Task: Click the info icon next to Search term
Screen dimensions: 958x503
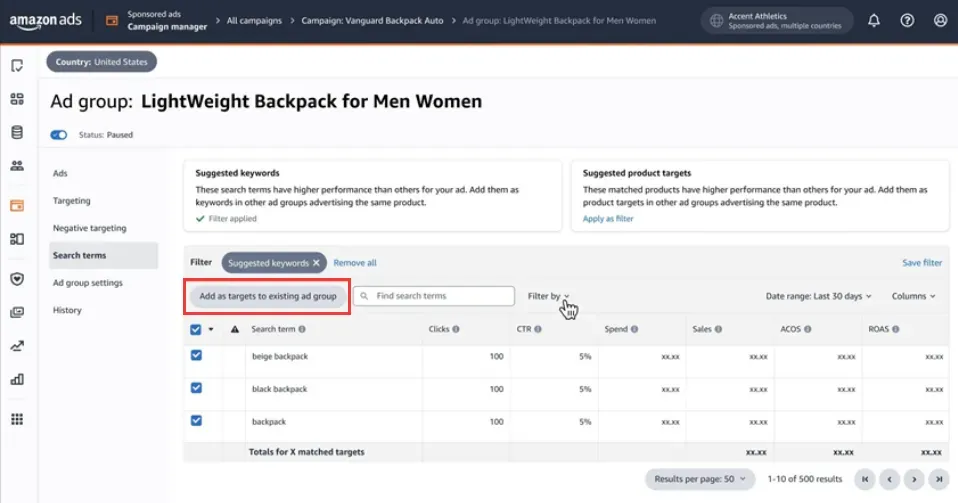Action: pos(302,329)
